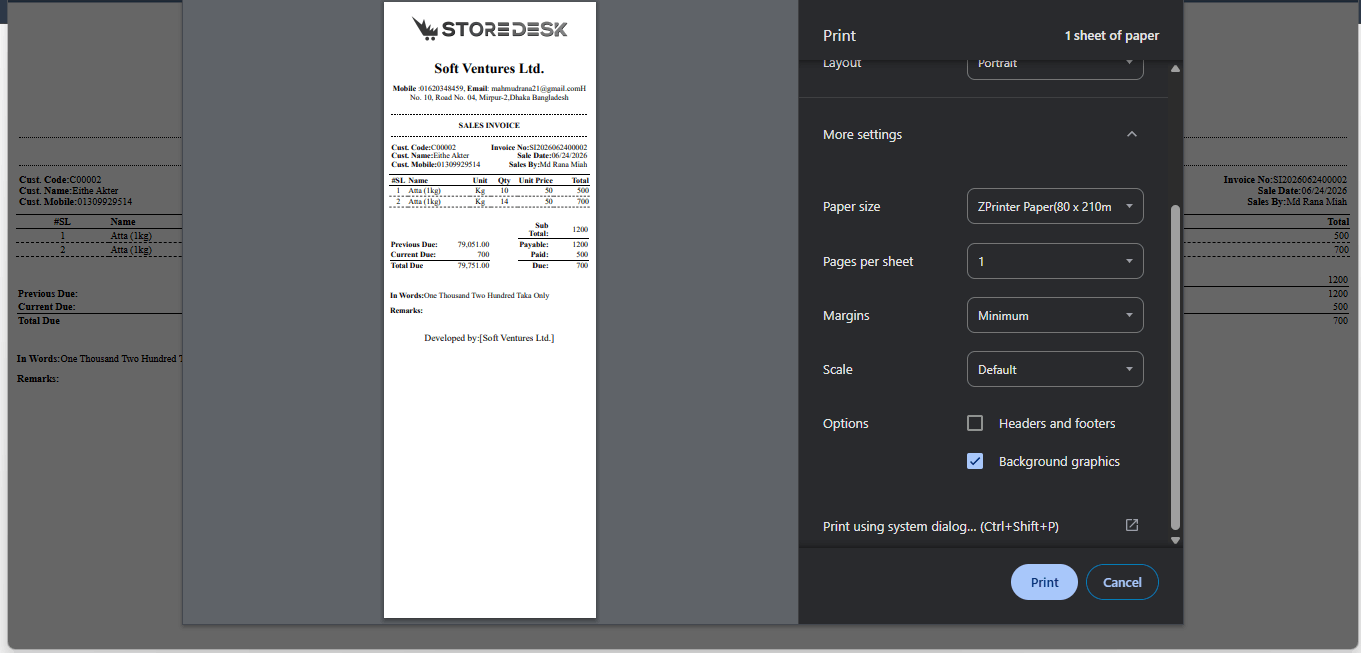Click the 'Scale' label

[x=838, y=369]
